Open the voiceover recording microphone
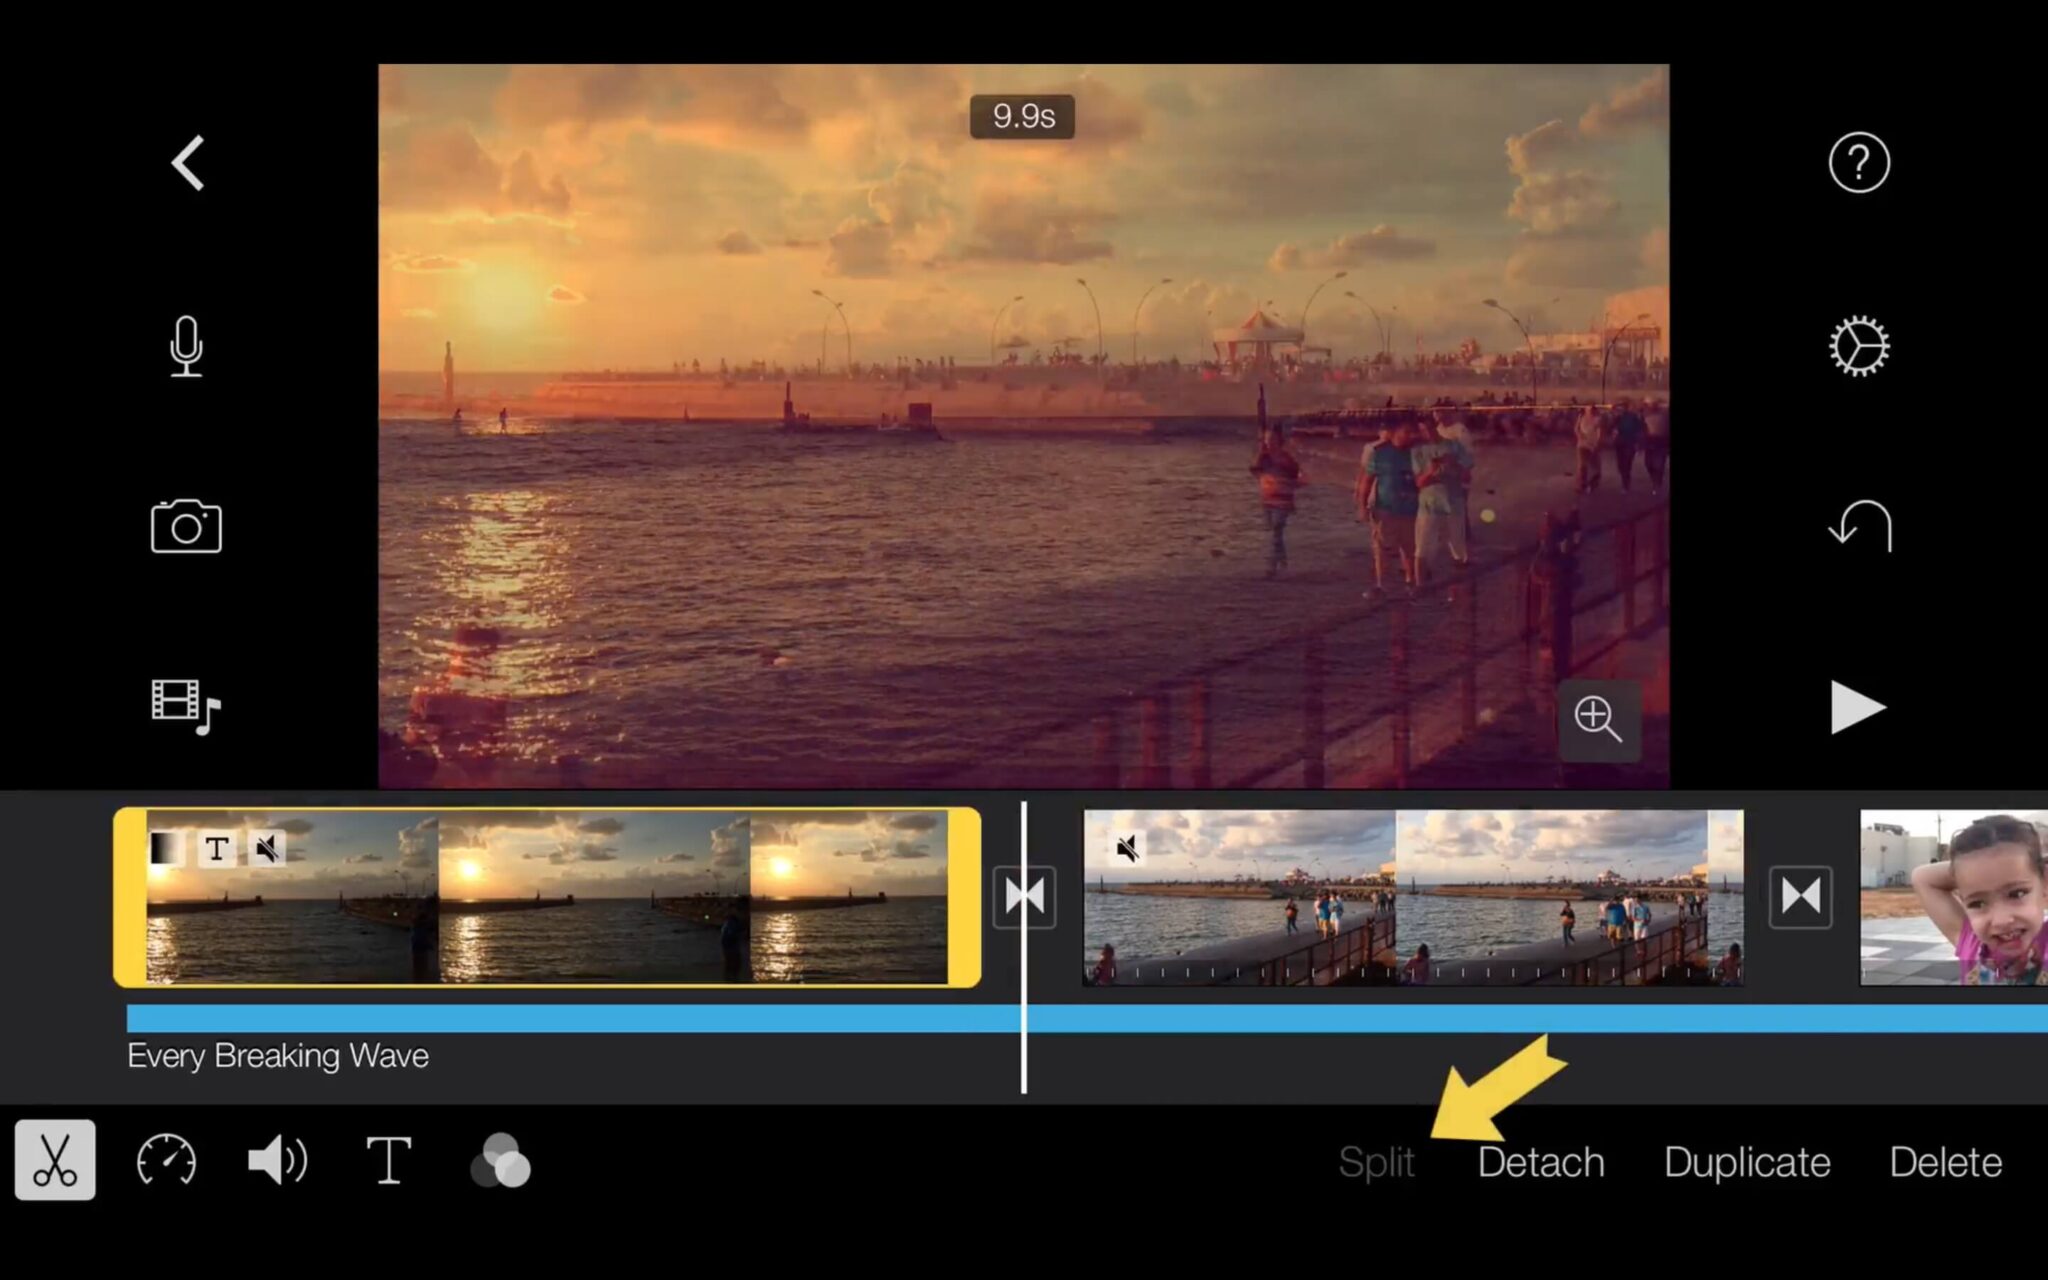Image resolution: width=2048 pixels, height=1280 pixels. [186, 348]
